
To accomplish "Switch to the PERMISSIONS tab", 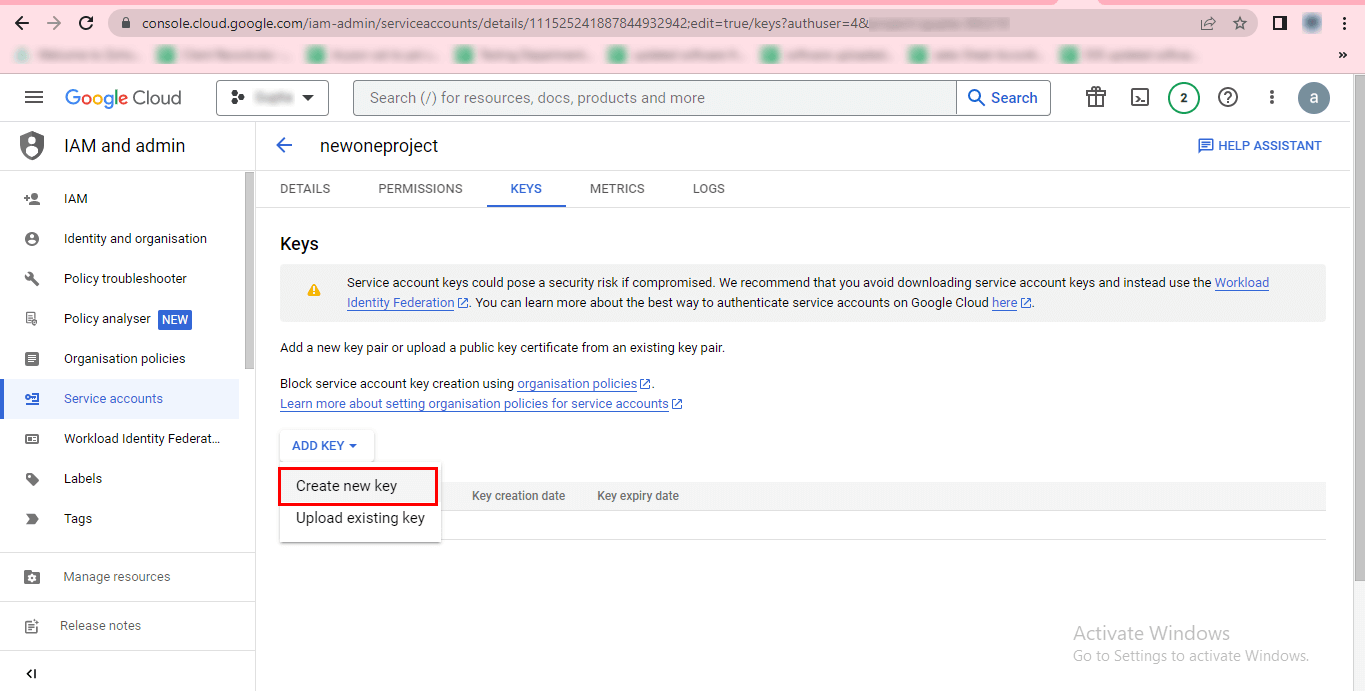I will pyautogui.click(x=420, y=189).
